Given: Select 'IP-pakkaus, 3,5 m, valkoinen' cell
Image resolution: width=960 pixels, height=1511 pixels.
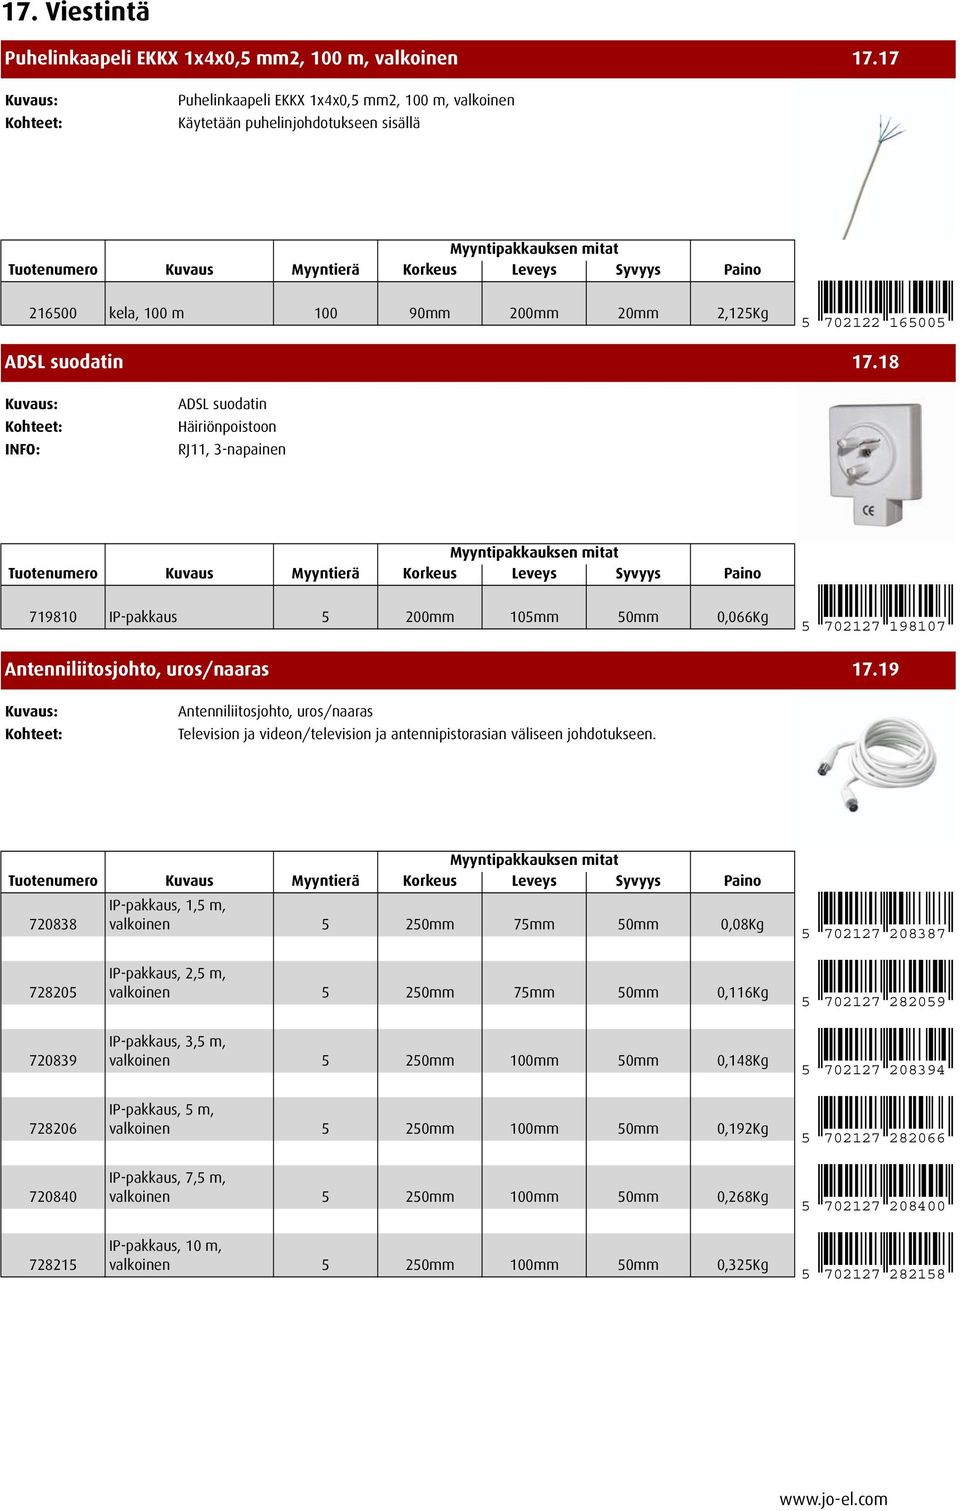Looking at the screenshot, I should click(x=167, y=1051).
